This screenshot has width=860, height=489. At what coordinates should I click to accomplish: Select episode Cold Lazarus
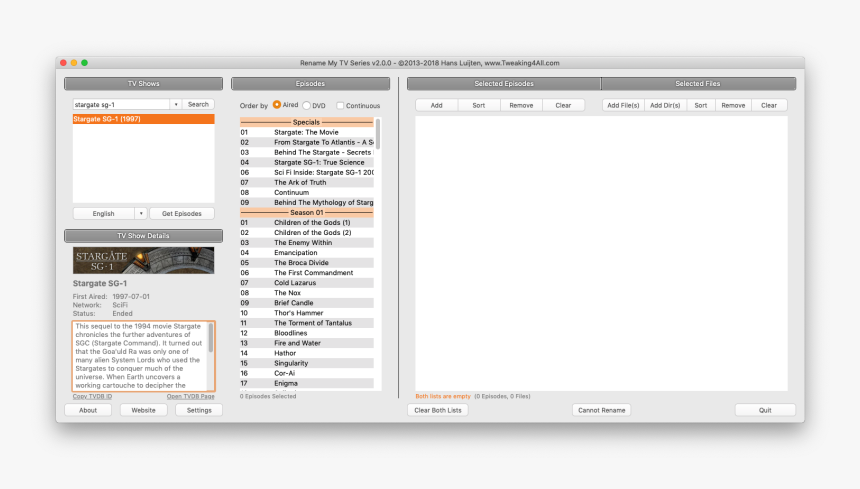[x=307, y=283]
